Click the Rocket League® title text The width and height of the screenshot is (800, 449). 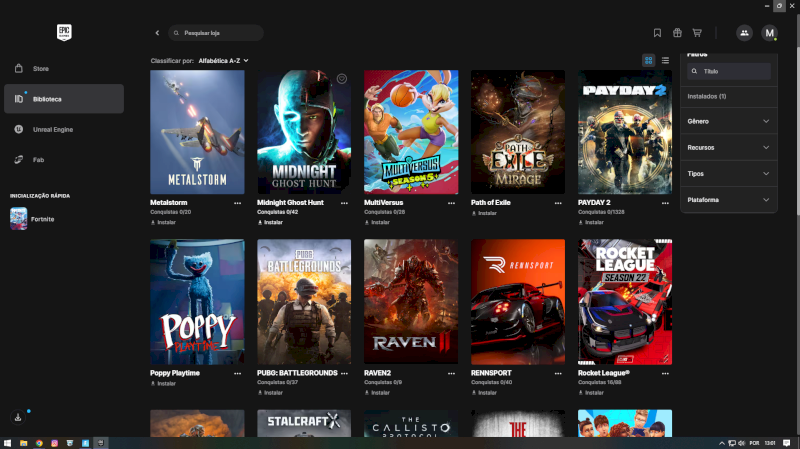[604, 373]
